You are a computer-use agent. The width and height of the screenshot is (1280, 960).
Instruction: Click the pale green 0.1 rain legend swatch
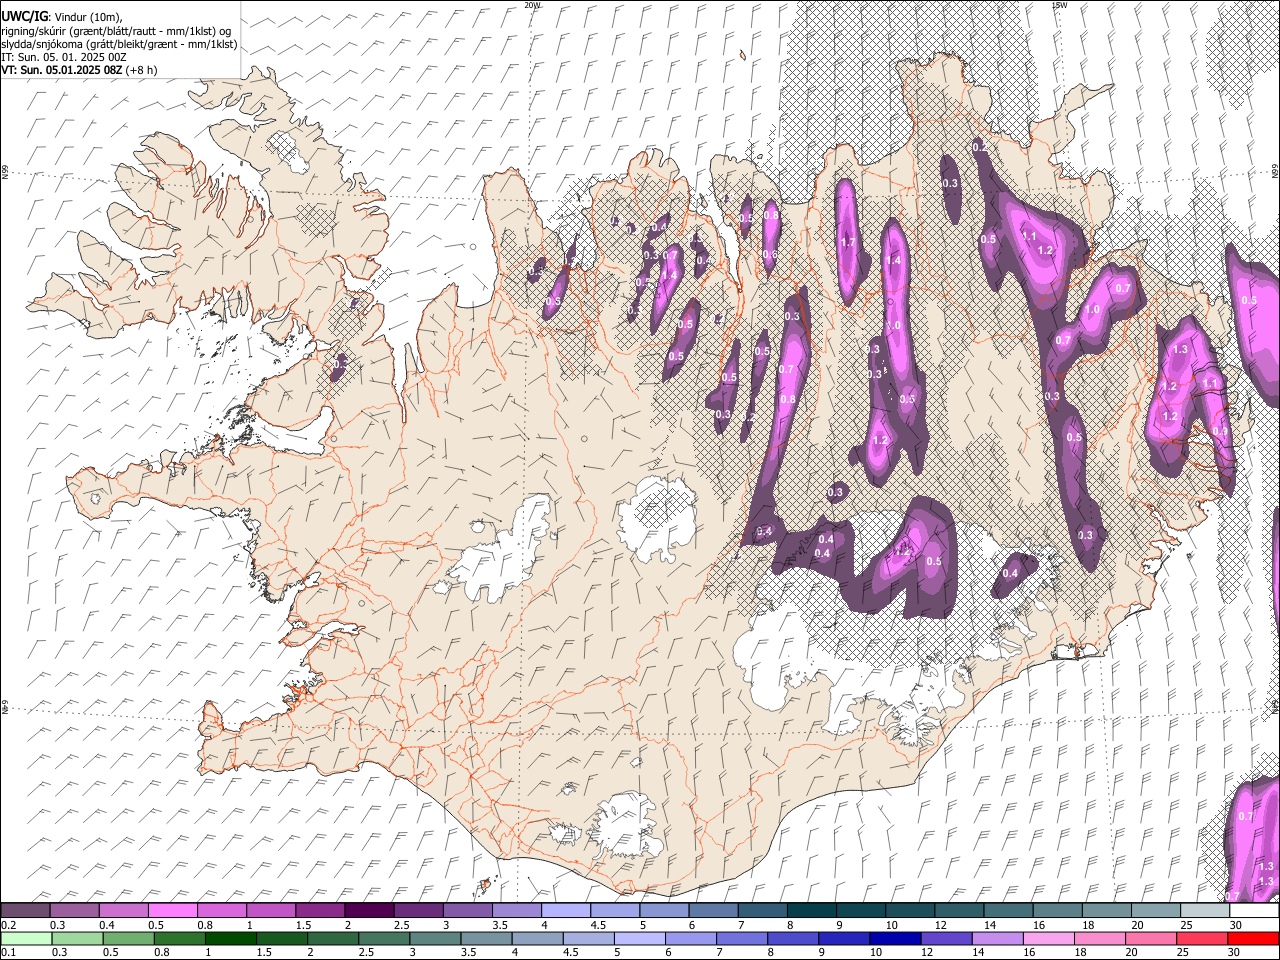(x=26, y=938)
